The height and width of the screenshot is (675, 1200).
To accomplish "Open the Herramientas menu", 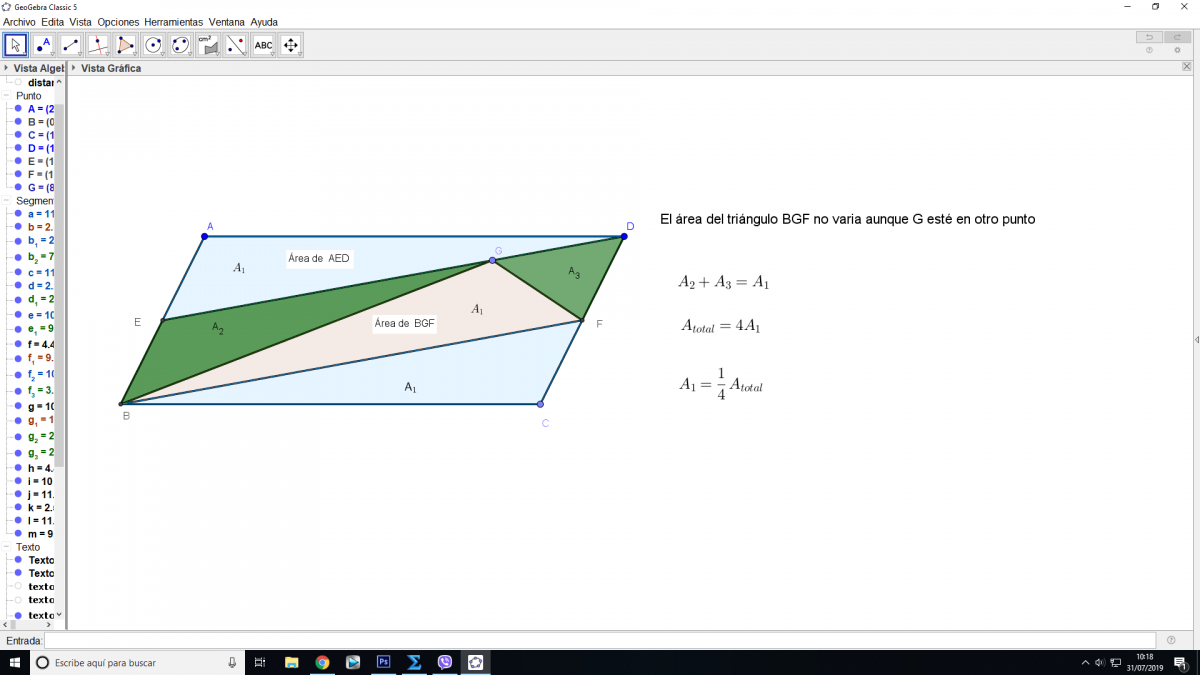I will (173, 21).
